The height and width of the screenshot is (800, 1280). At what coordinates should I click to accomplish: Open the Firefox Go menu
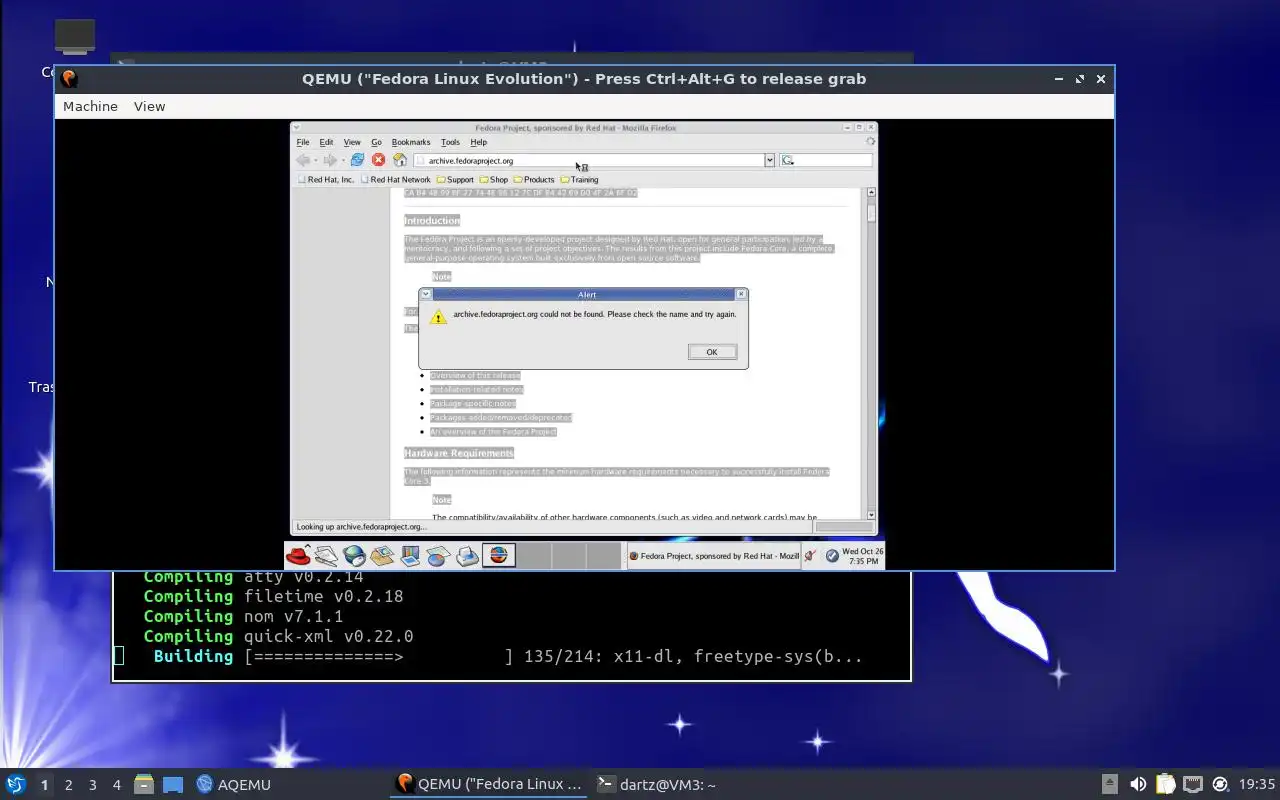[x=376, y=142]
